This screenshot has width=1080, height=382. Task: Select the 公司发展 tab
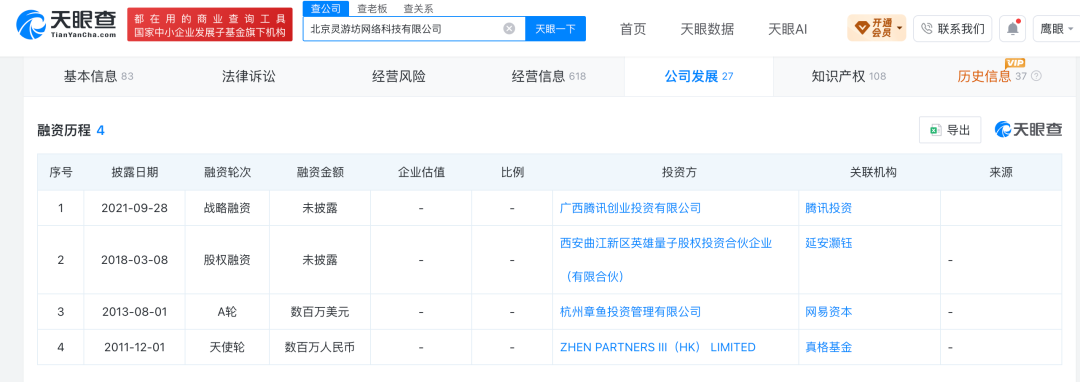(x=698, y=76)
